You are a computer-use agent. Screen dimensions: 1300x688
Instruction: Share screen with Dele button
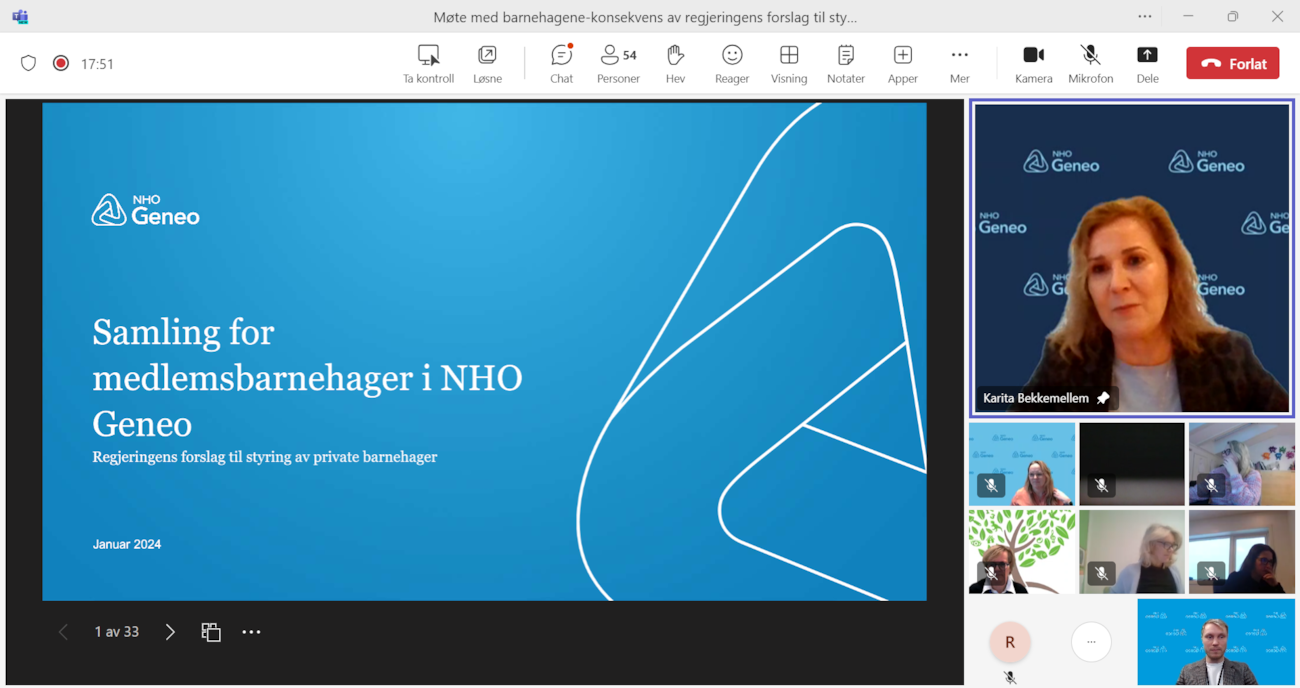click(1147, 63)
